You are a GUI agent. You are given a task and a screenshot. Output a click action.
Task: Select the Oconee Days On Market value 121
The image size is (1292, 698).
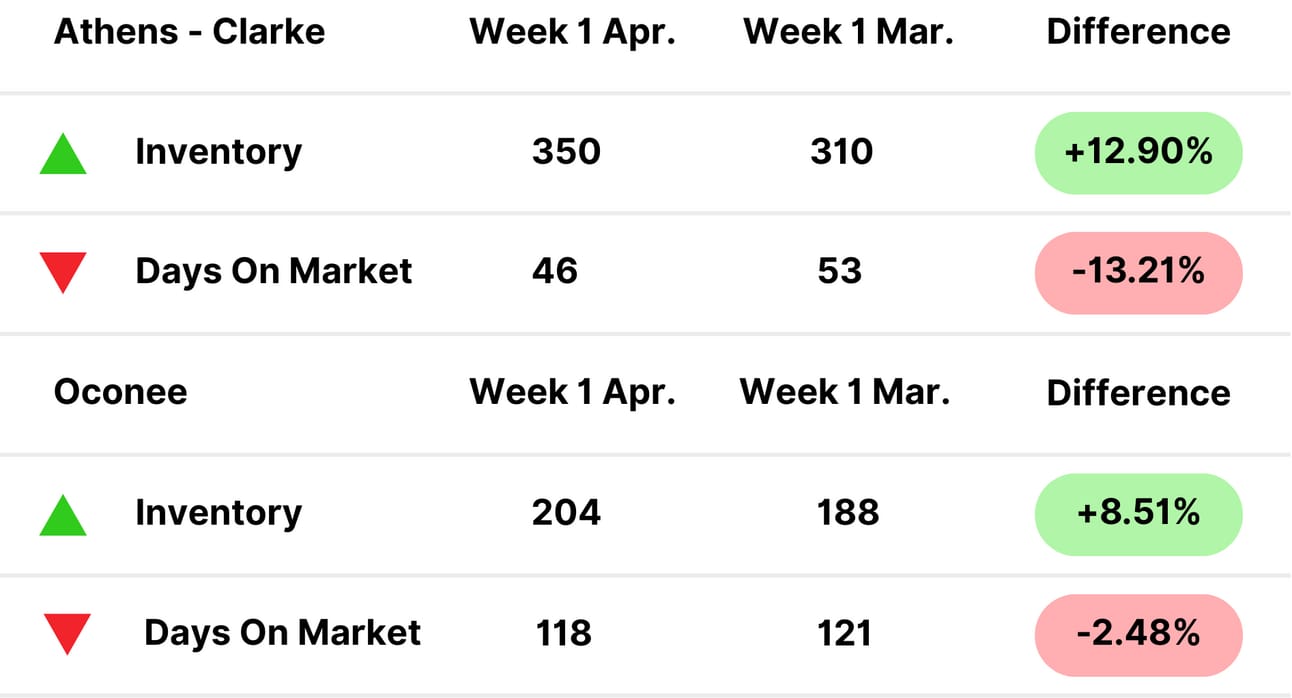pos(844,633)
